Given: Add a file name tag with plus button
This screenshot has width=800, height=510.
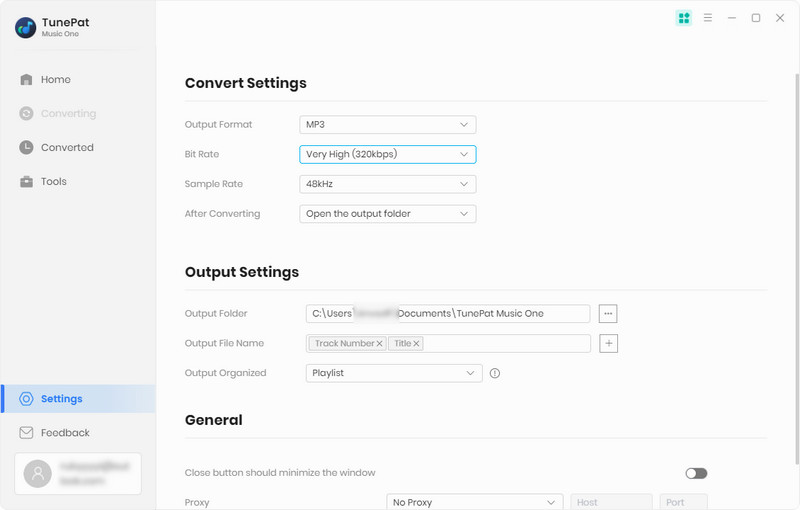Looking at the screenshot, I should tap(608, 344).
